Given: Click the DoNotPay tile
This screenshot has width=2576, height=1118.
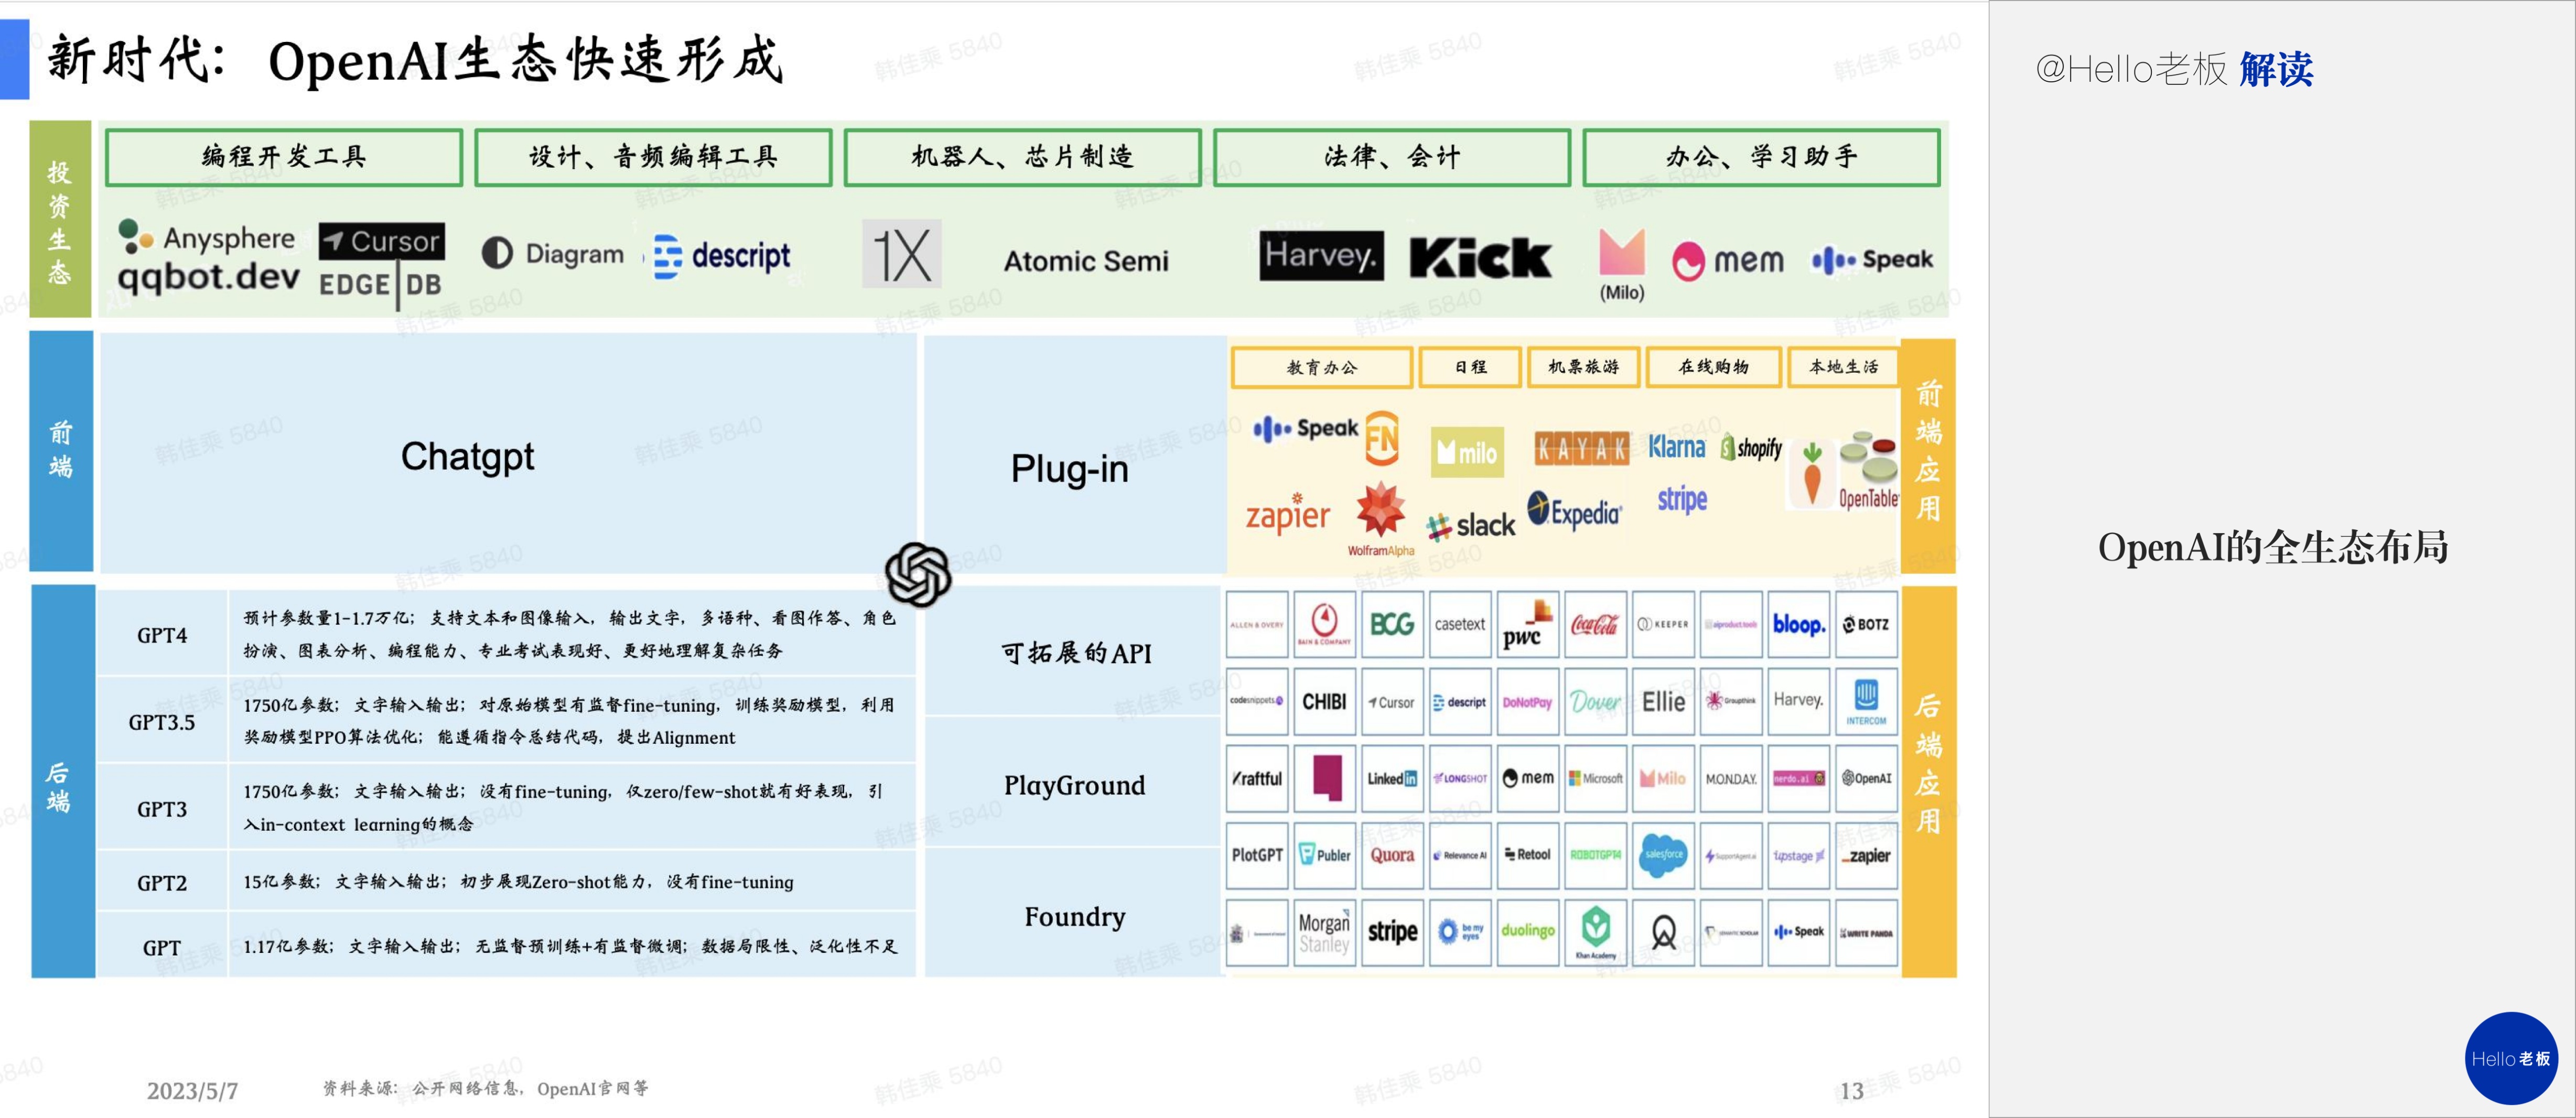Looking at the screenshot, I should [1527, 701].
